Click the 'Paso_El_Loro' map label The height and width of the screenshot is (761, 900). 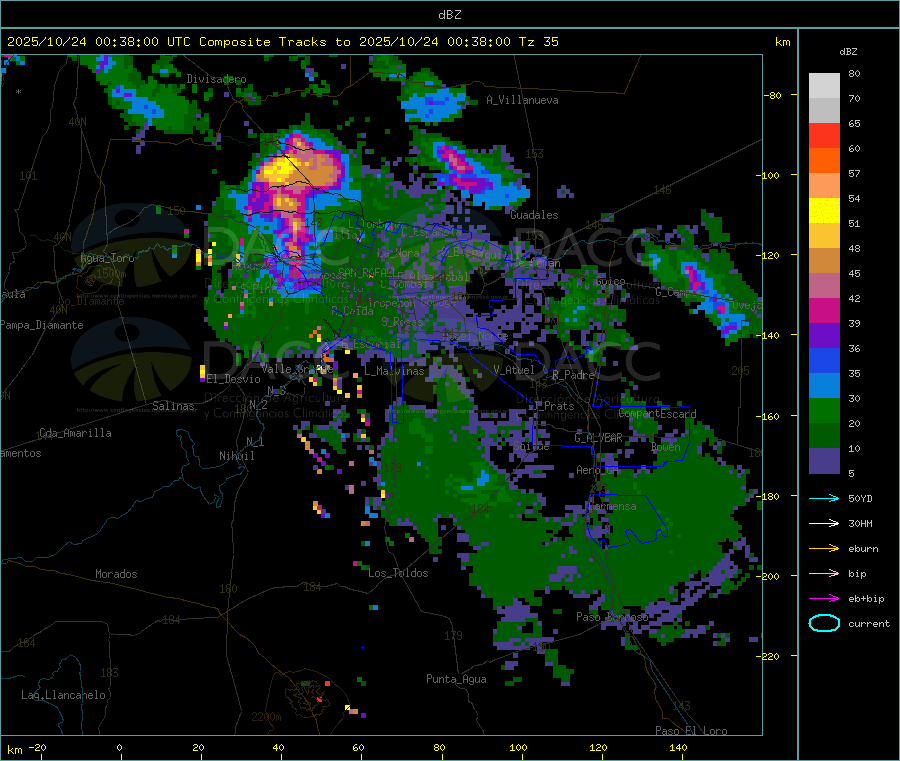(691, 731)
